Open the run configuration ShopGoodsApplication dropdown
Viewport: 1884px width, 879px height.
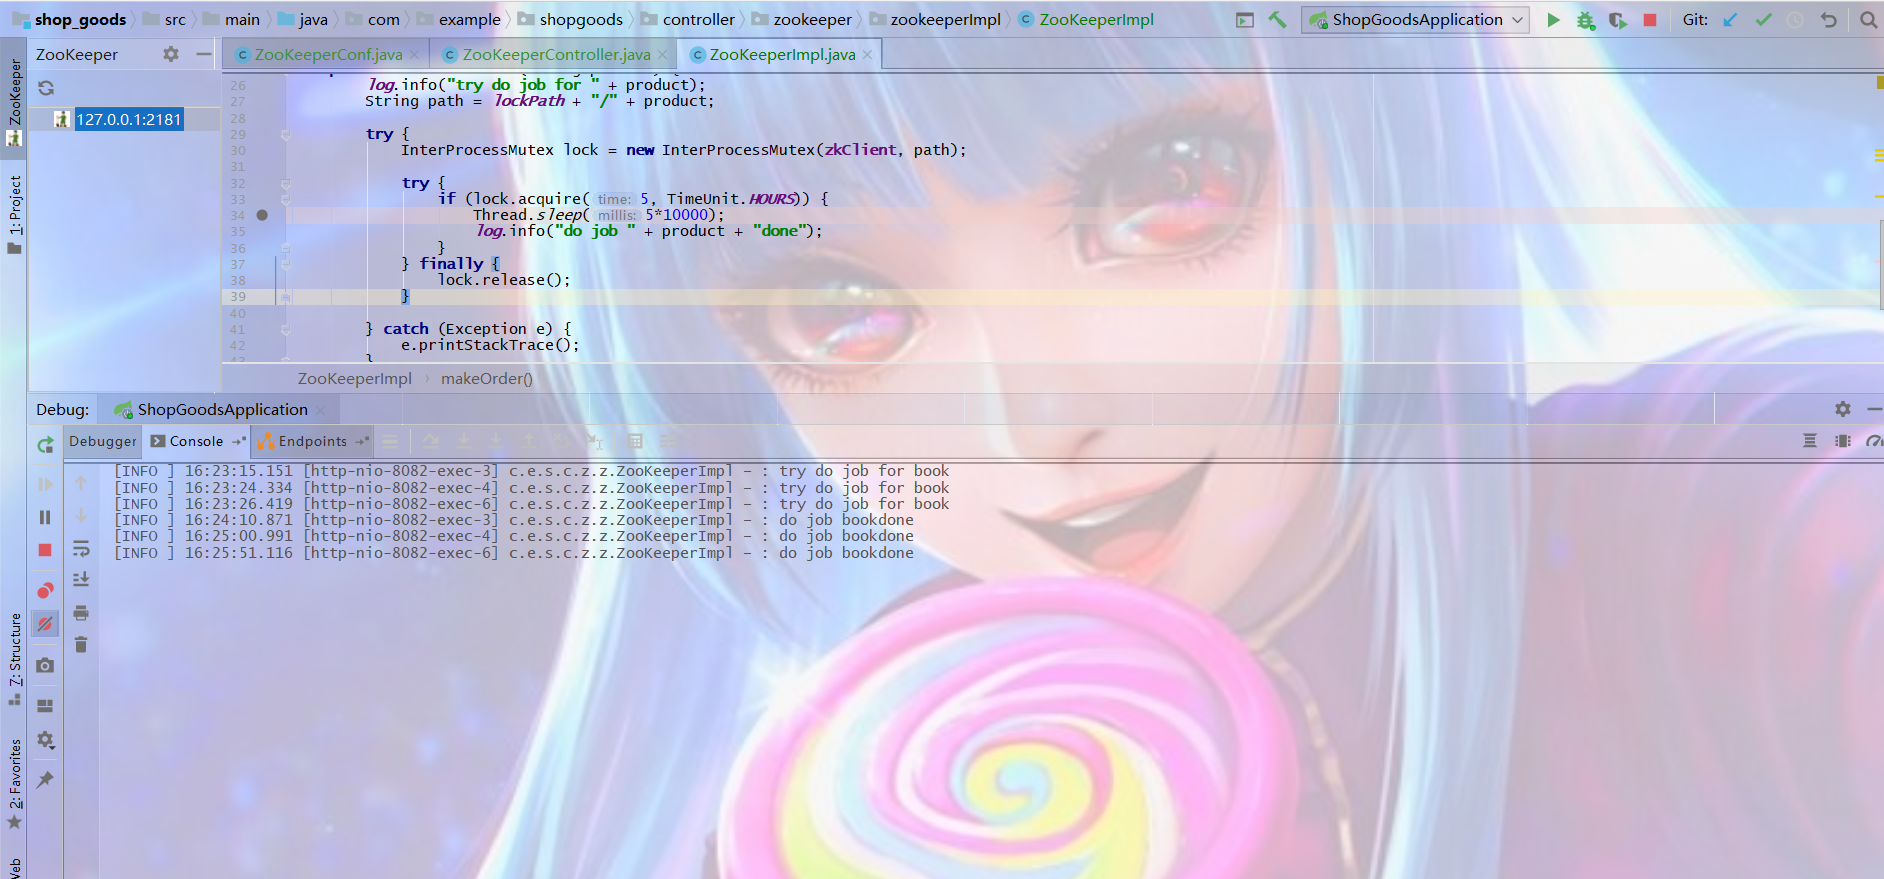[x=1415, y=19]
